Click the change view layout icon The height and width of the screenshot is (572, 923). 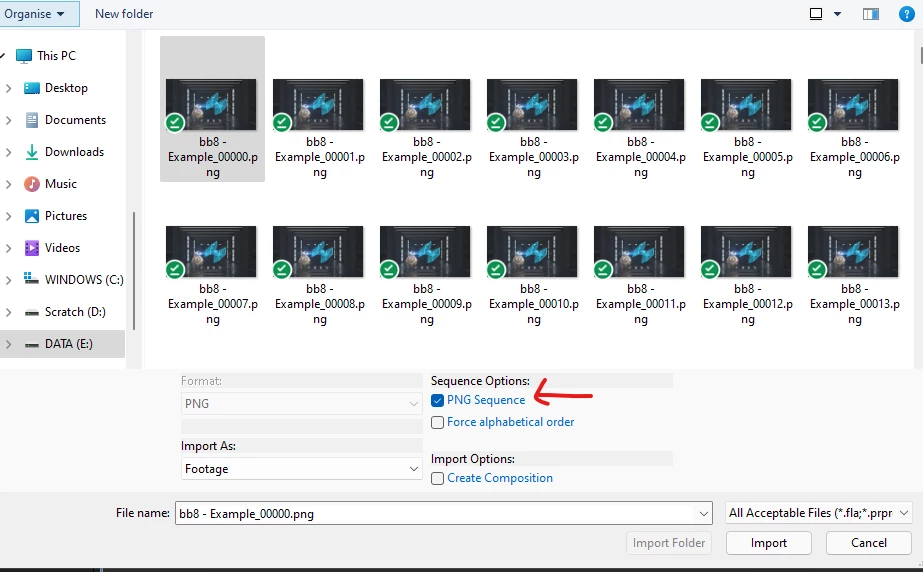pos(816,14)
